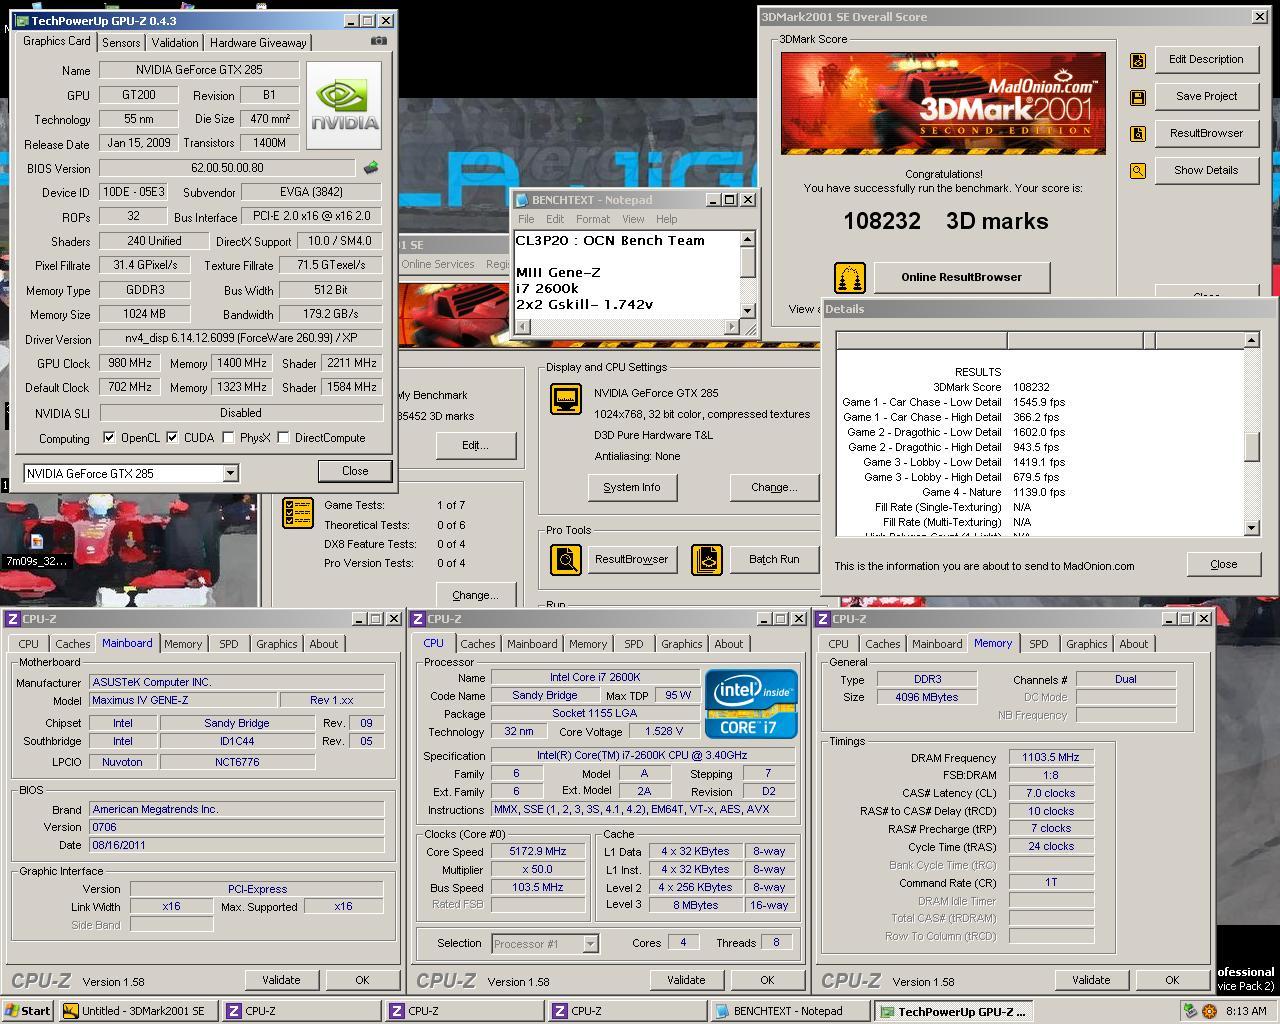Click test selection checklist icon
This screenshot has width=1280, height=1024.
coord(297,512)
